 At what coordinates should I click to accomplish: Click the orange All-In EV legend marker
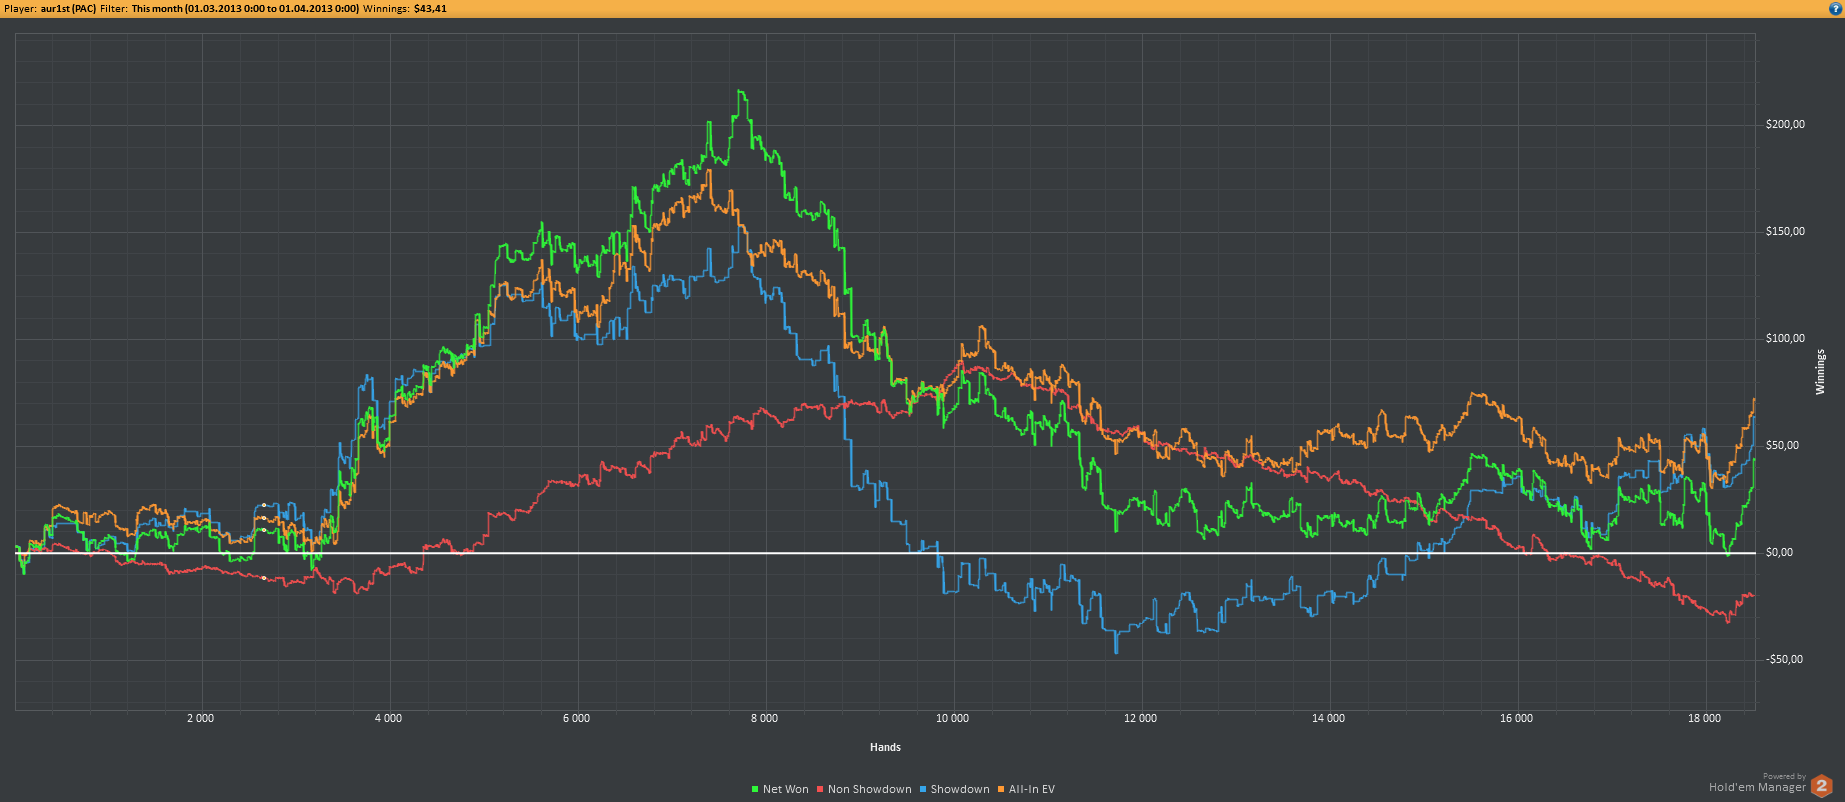[1001, 790]
